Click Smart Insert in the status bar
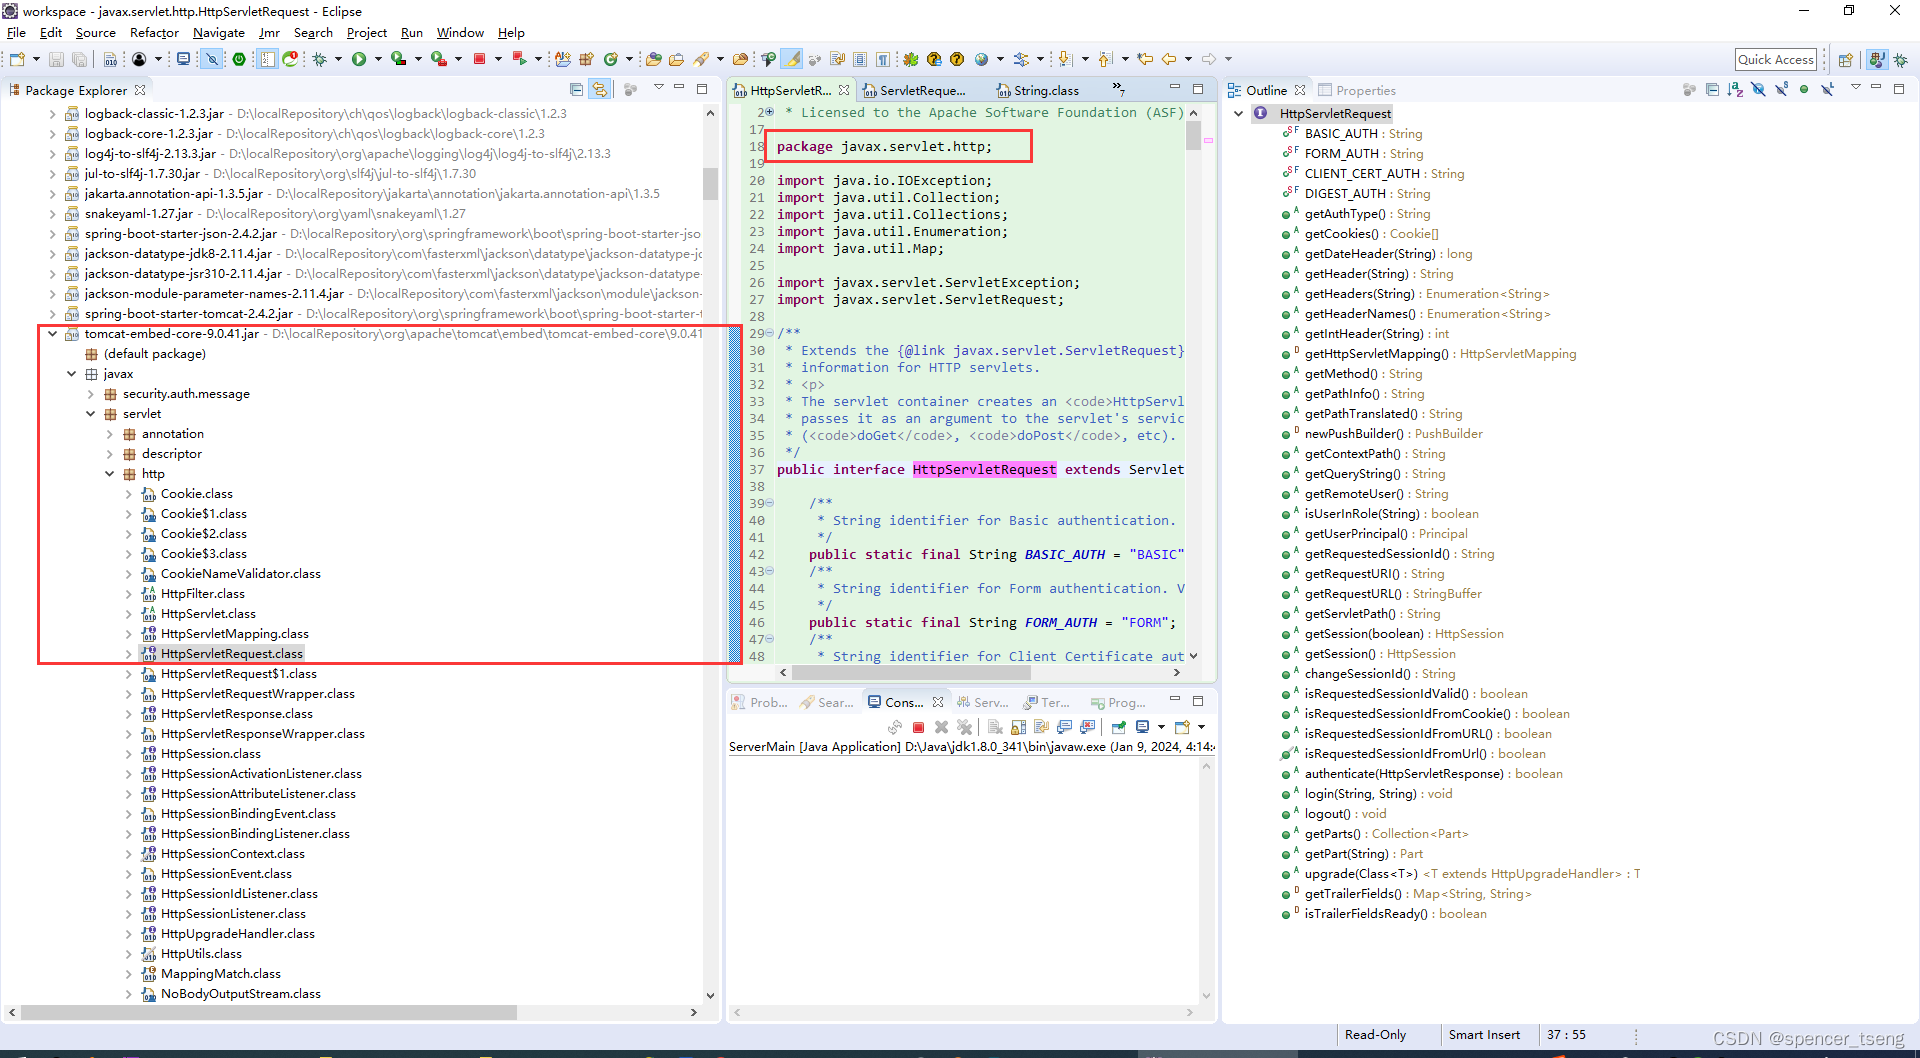This screenshot has width=1920, height=1058. pos(1486,1034)
